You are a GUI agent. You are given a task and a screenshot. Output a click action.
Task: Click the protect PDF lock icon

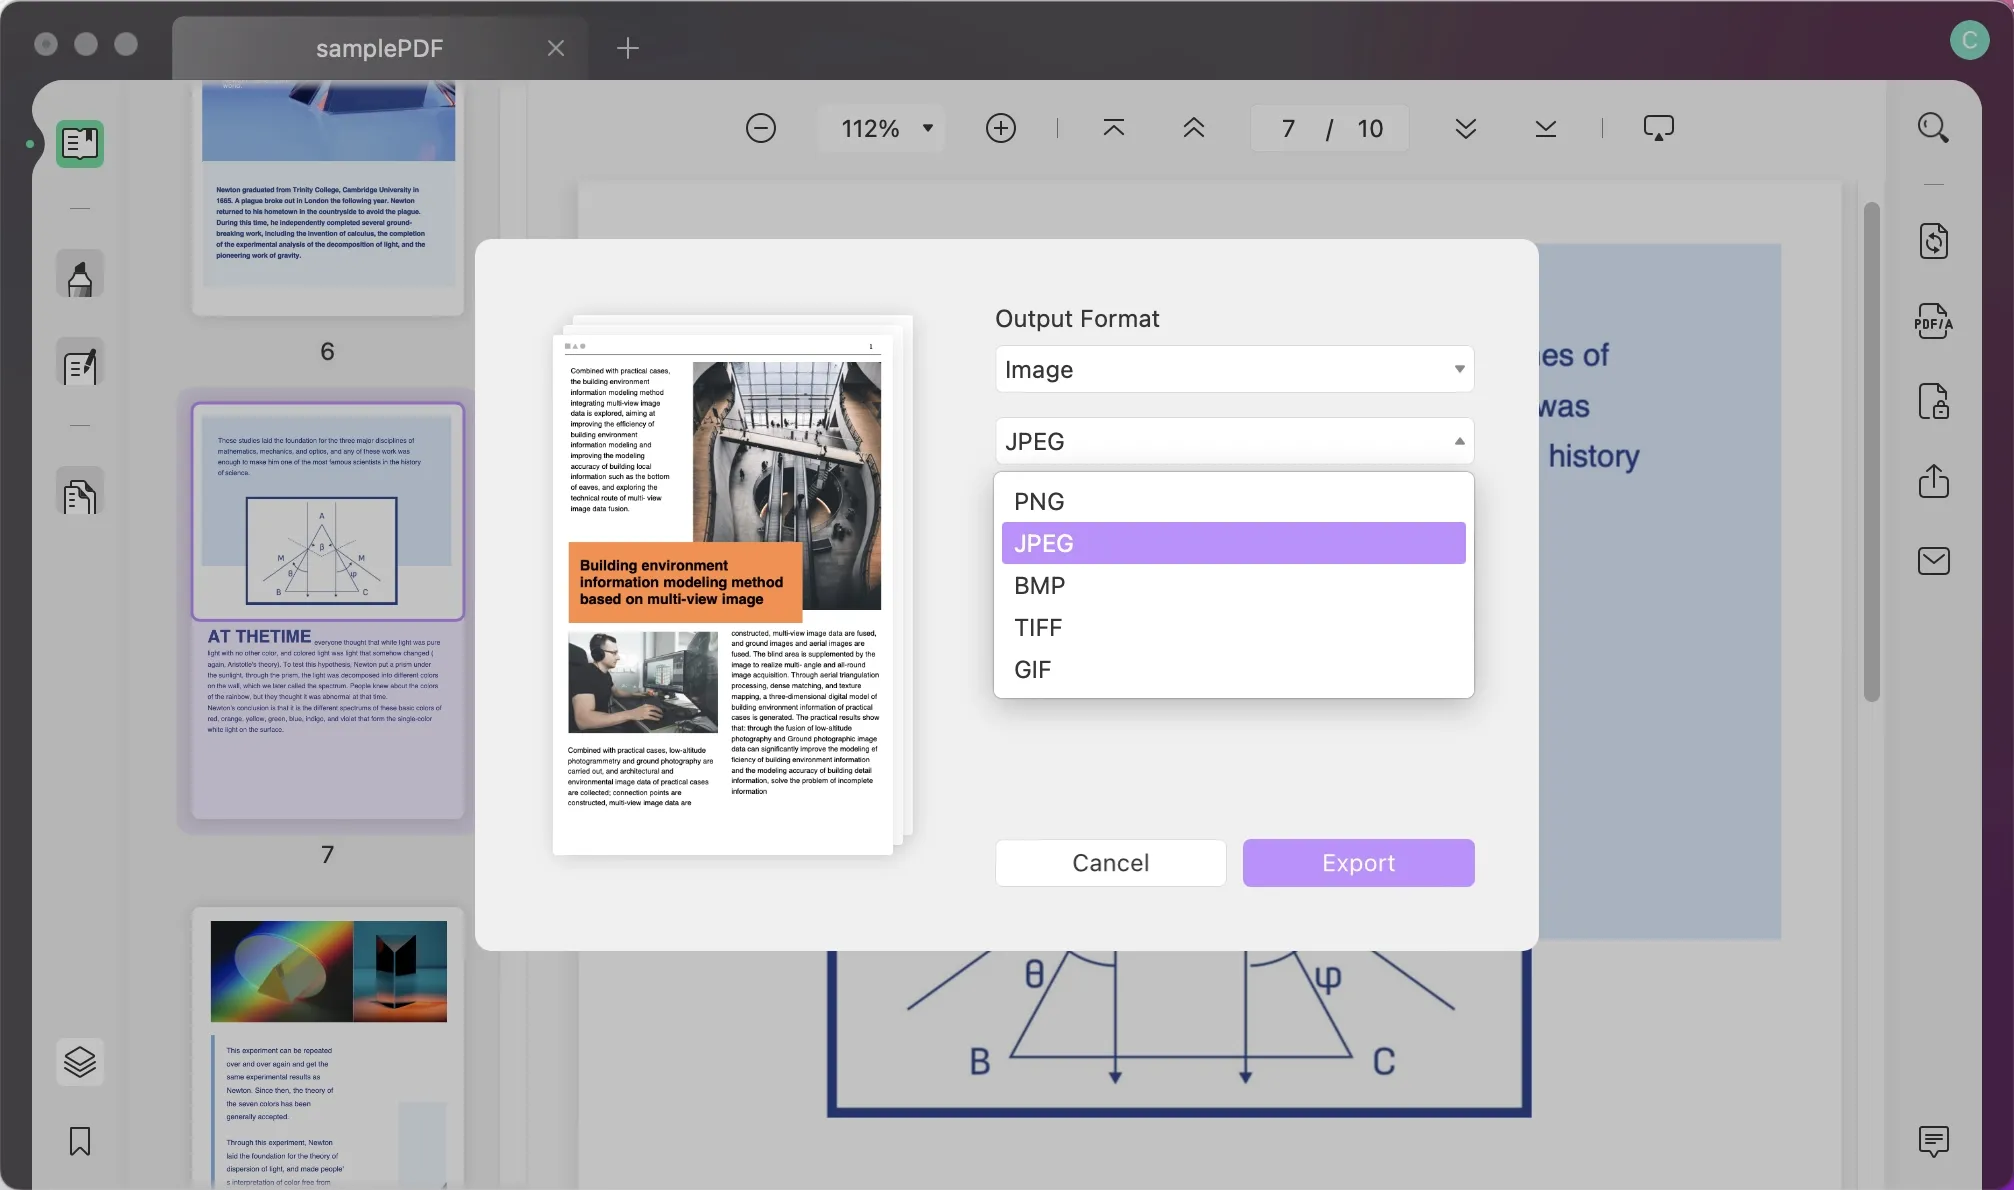click(1933, 402)
